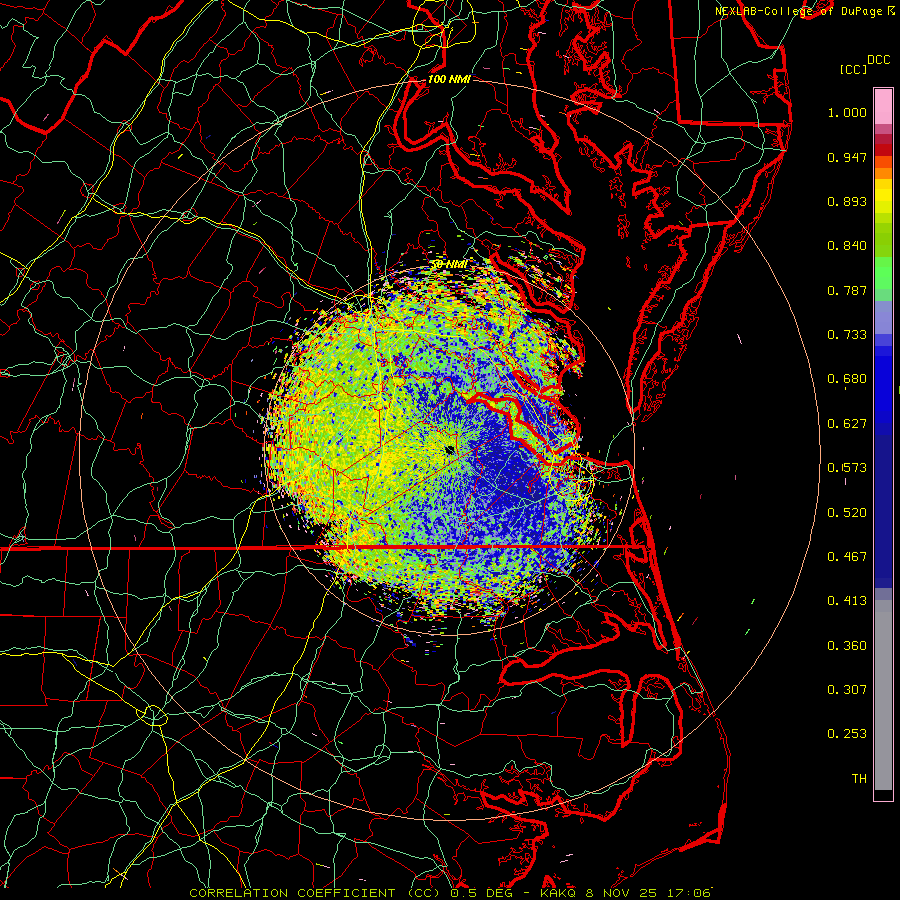Click the 0.627 legend value
Viewport: 900px width, 900px height.
tap(847, 424)
